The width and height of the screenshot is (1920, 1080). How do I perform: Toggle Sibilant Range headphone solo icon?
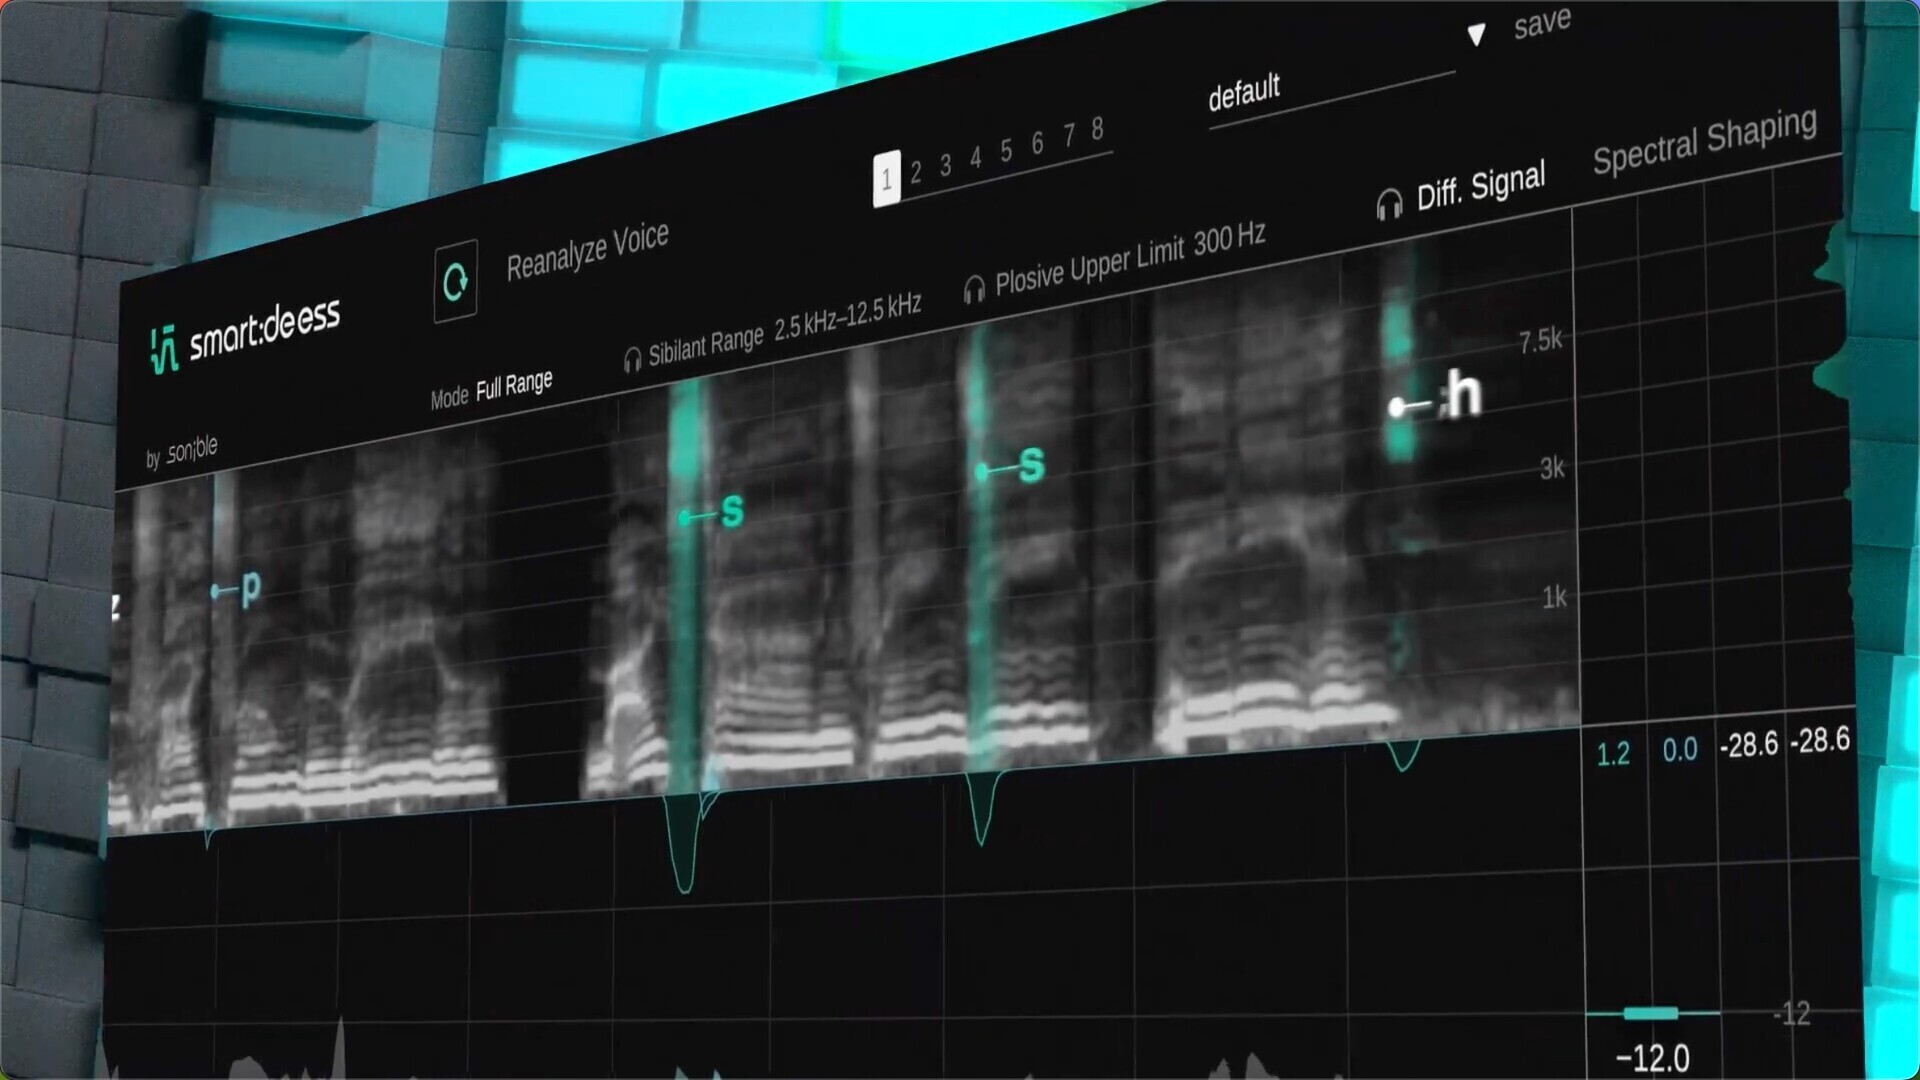[632, 359]
